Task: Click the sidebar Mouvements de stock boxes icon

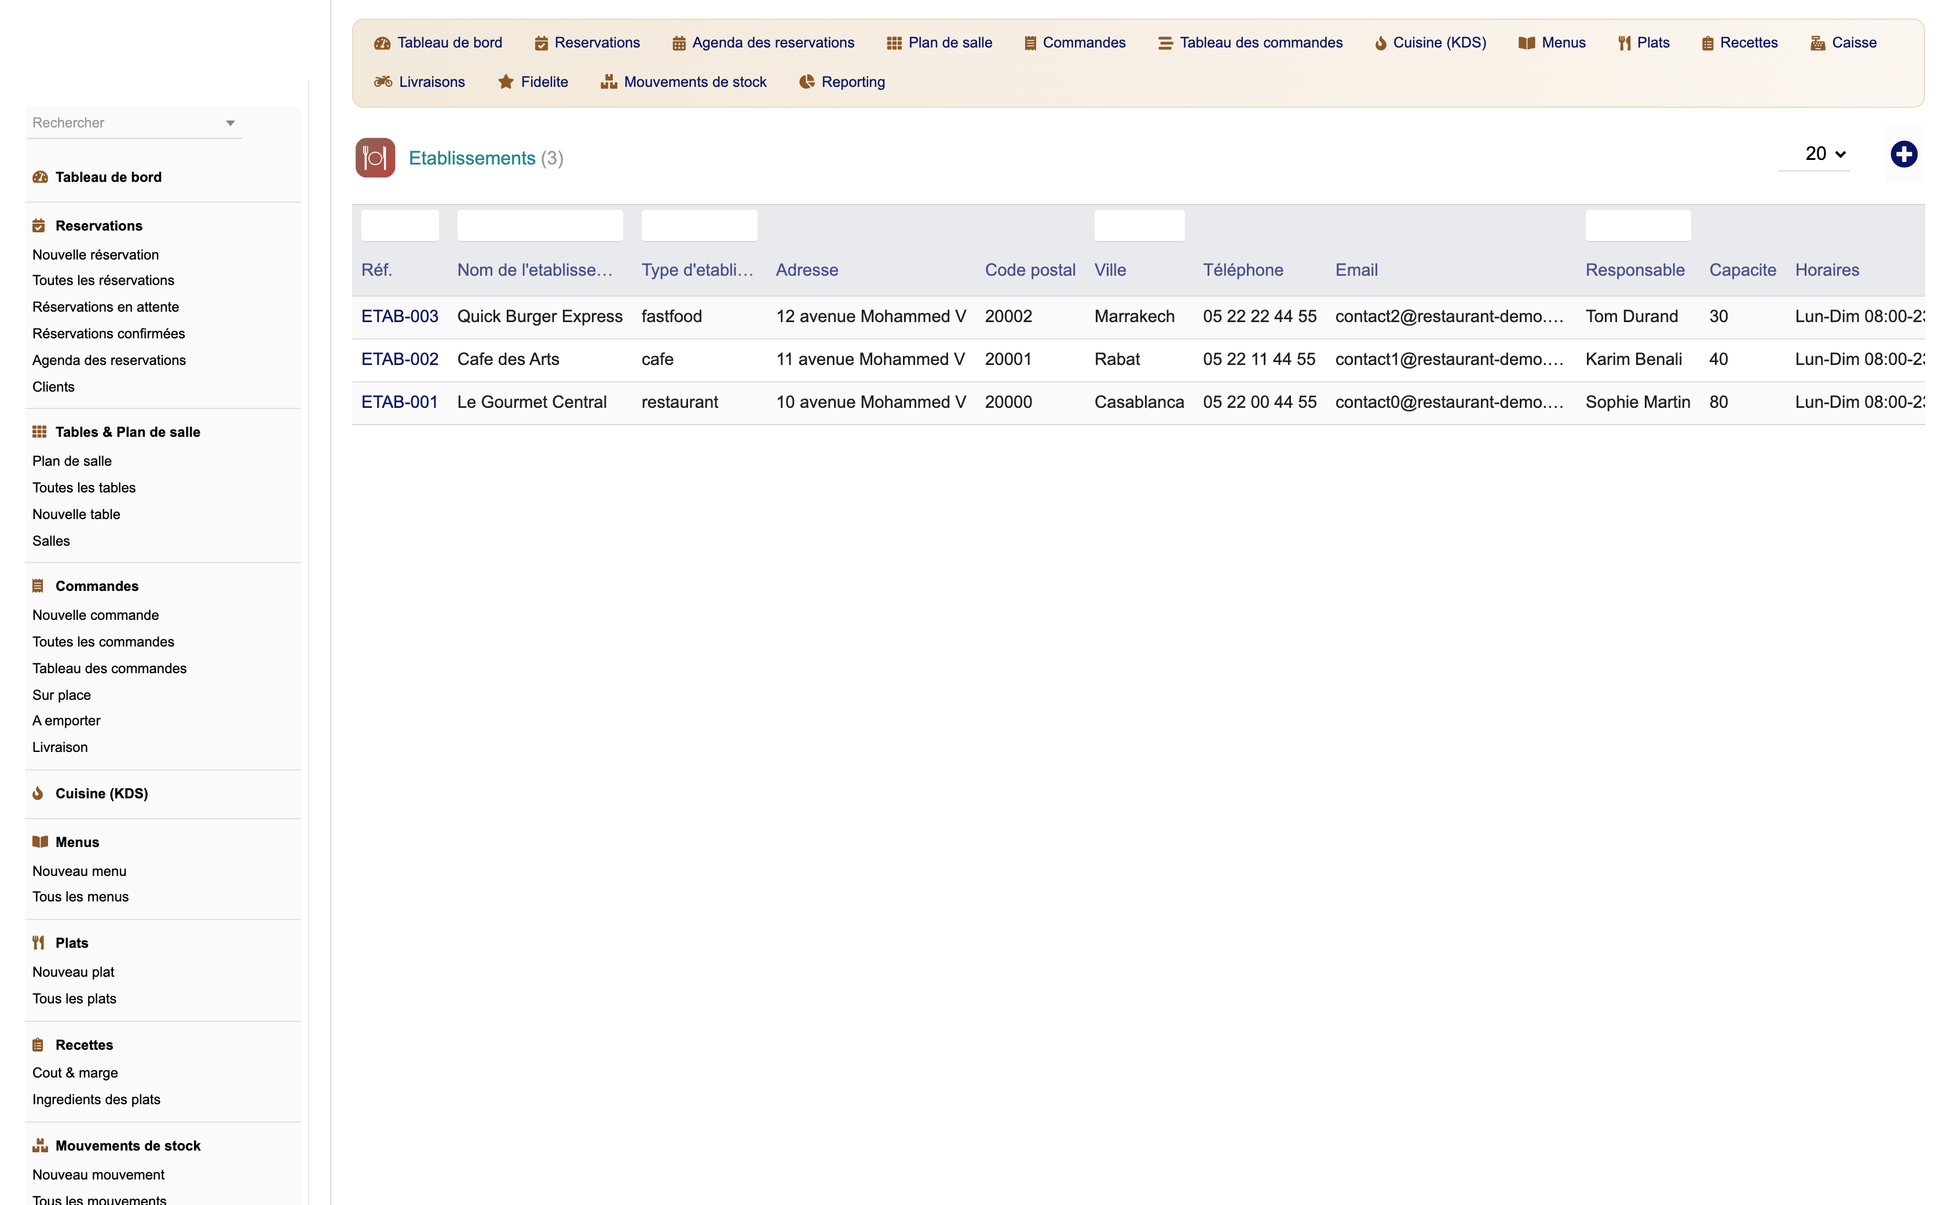Action: 40,1146
